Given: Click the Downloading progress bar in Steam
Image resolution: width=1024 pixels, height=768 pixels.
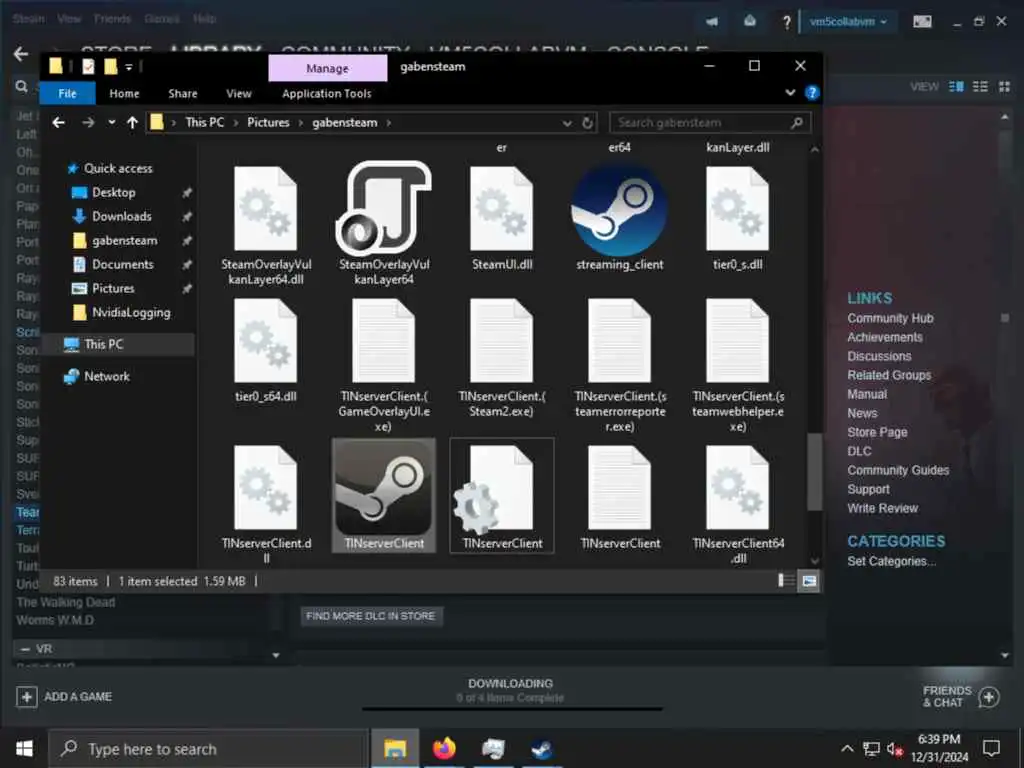Looking at the screenshot, I should coord(512,708).
